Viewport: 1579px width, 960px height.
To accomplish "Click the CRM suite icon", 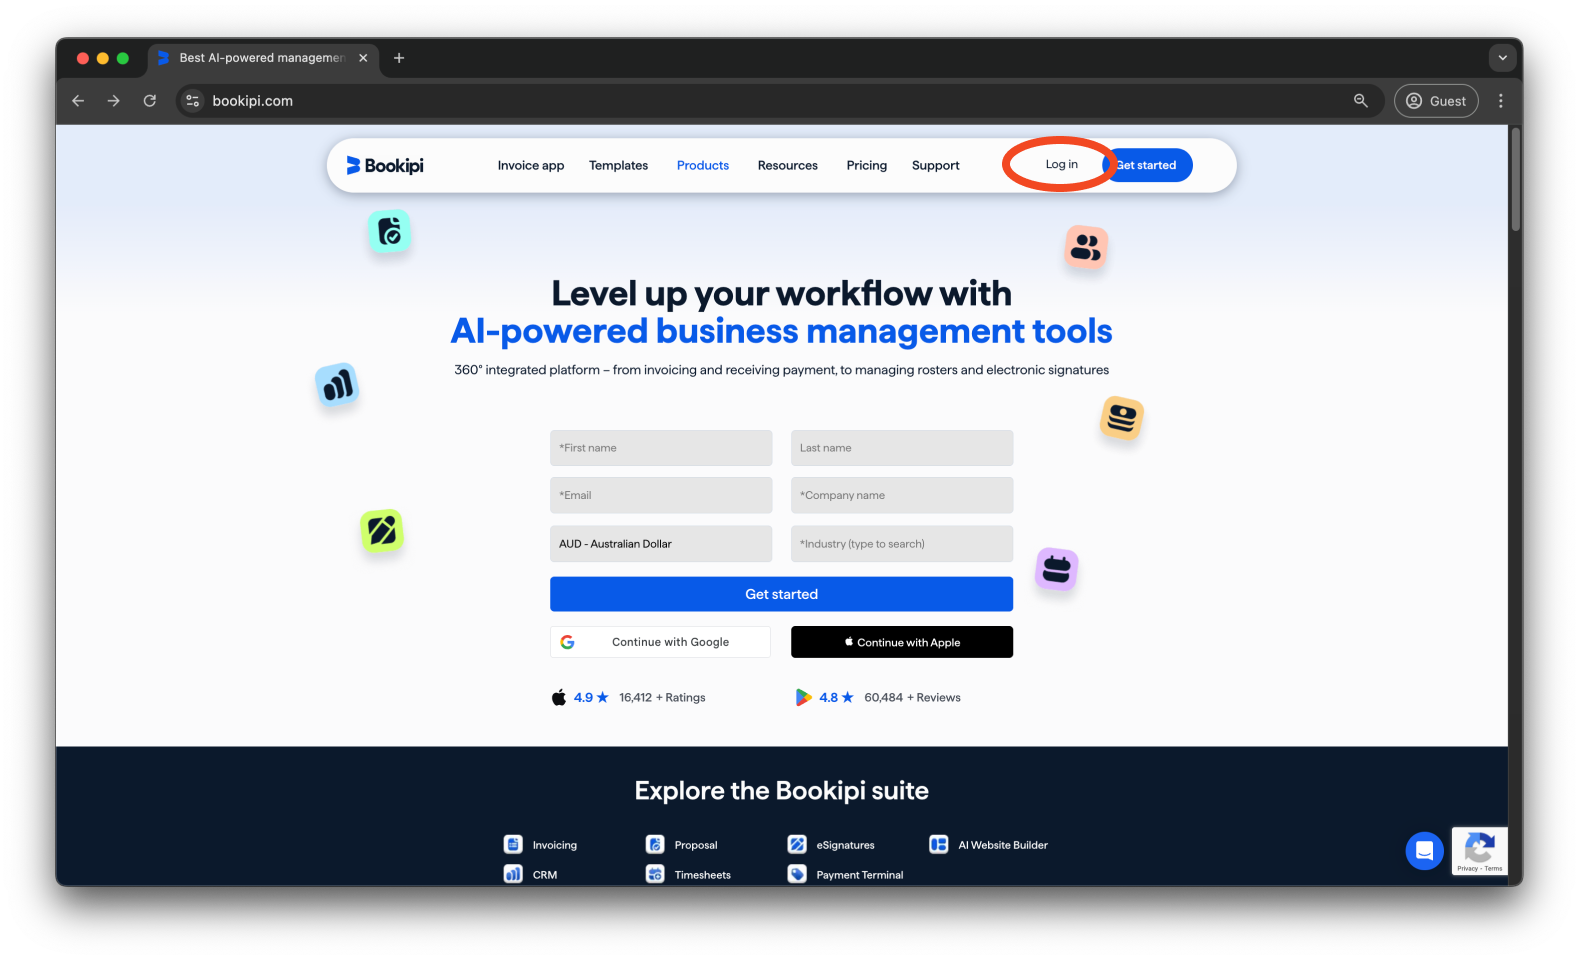I will [513, 874].
